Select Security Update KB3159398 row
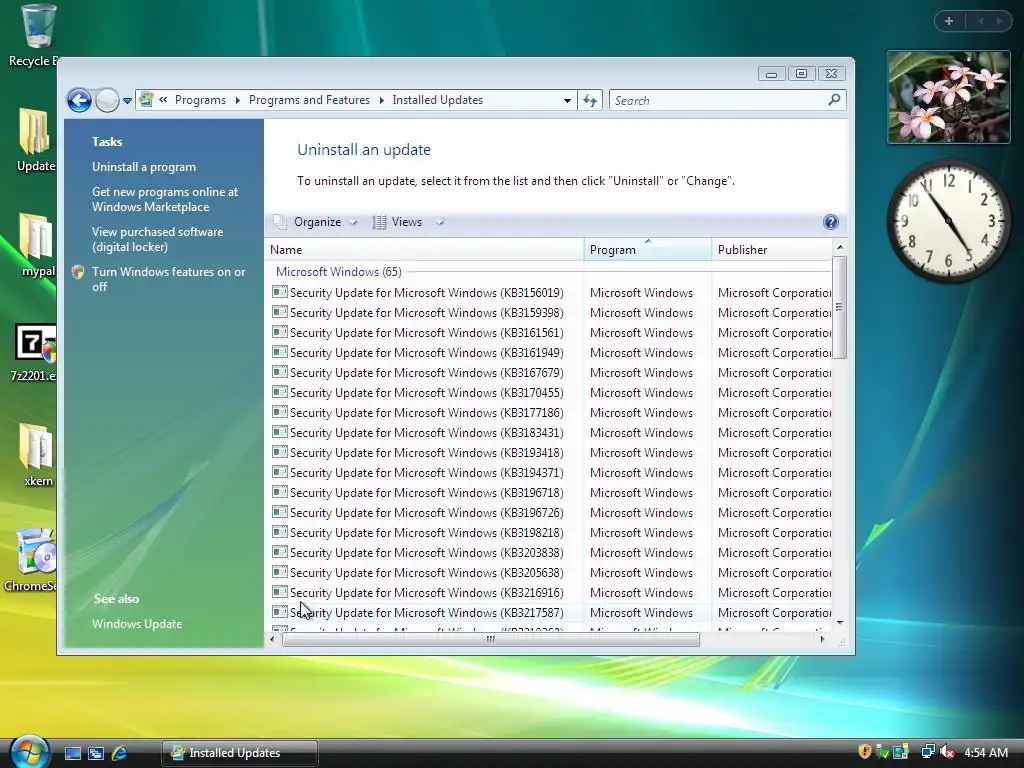 pos(551,313)
